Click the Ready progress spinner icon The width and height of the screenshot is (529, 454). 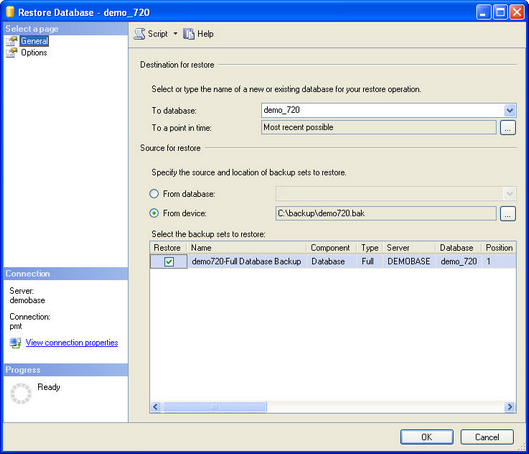pos(21,393)
